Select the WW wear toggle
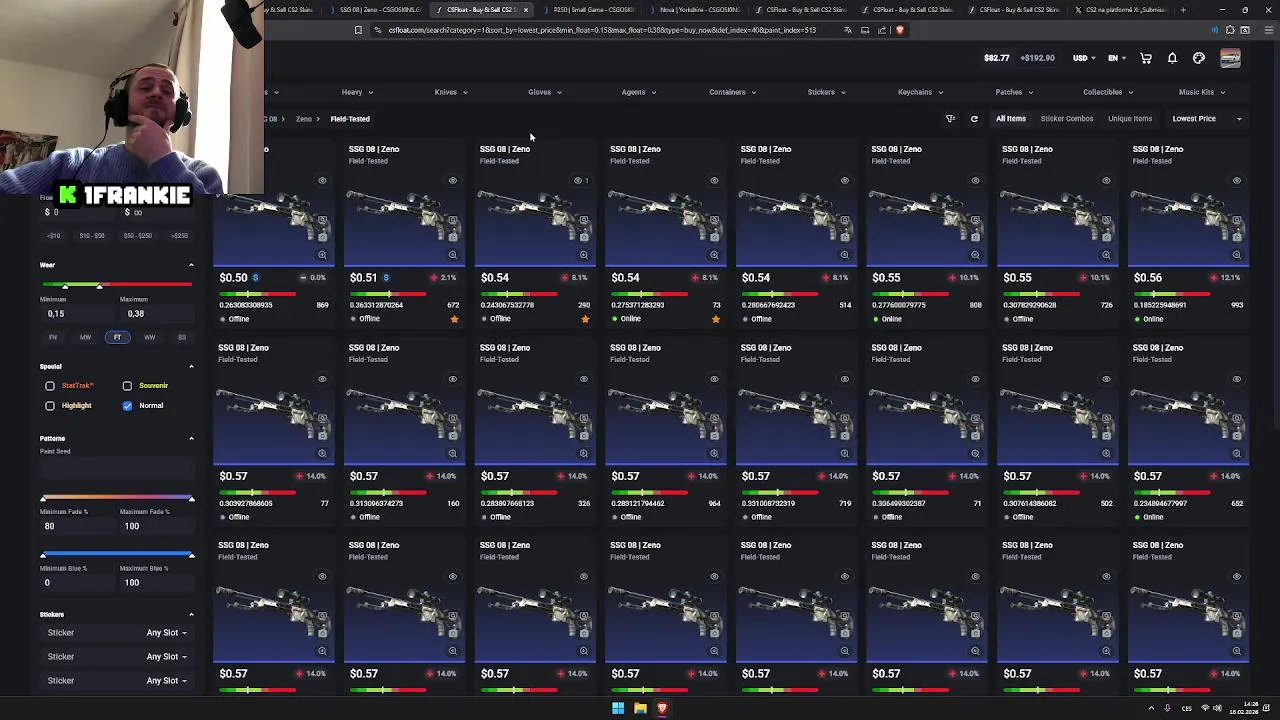This screenshot has height=720, width=1280. 149,338
